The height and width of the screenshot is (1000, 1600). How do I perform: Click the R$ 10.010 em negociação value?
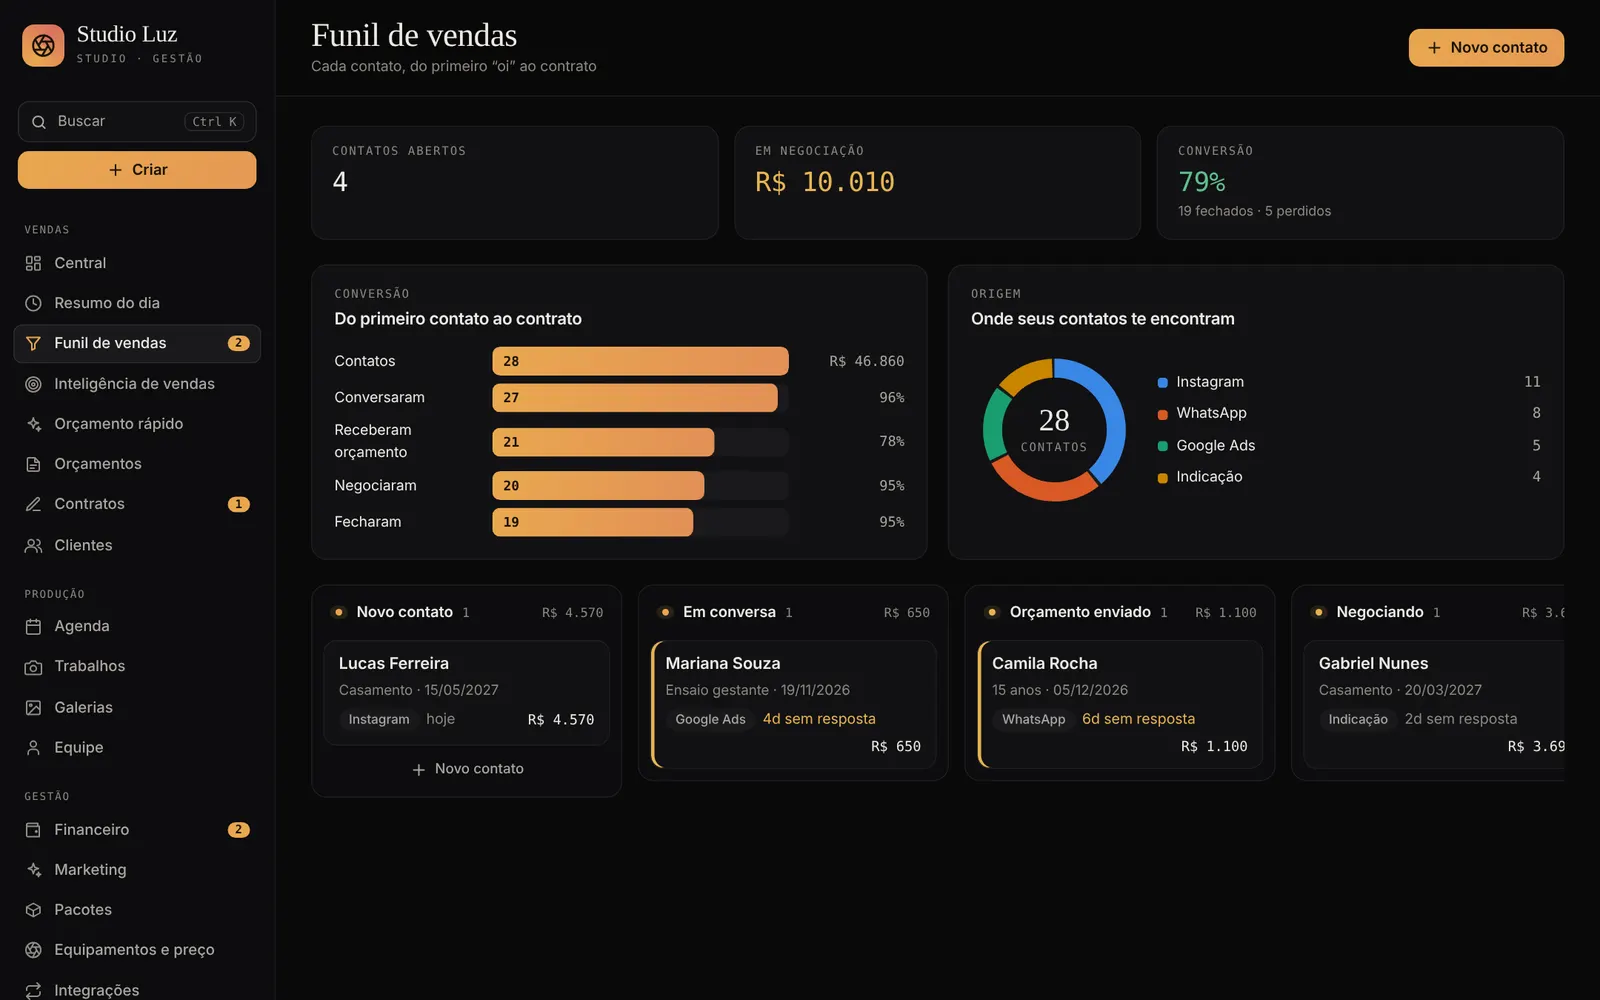(x=825, y=182)
